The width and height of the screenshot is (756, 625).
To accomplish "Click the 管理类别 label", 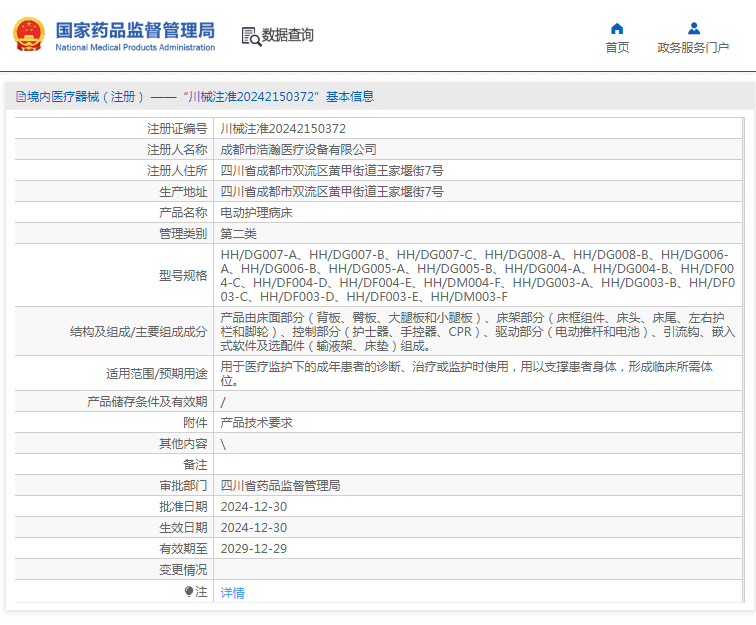I will (183, 233).
